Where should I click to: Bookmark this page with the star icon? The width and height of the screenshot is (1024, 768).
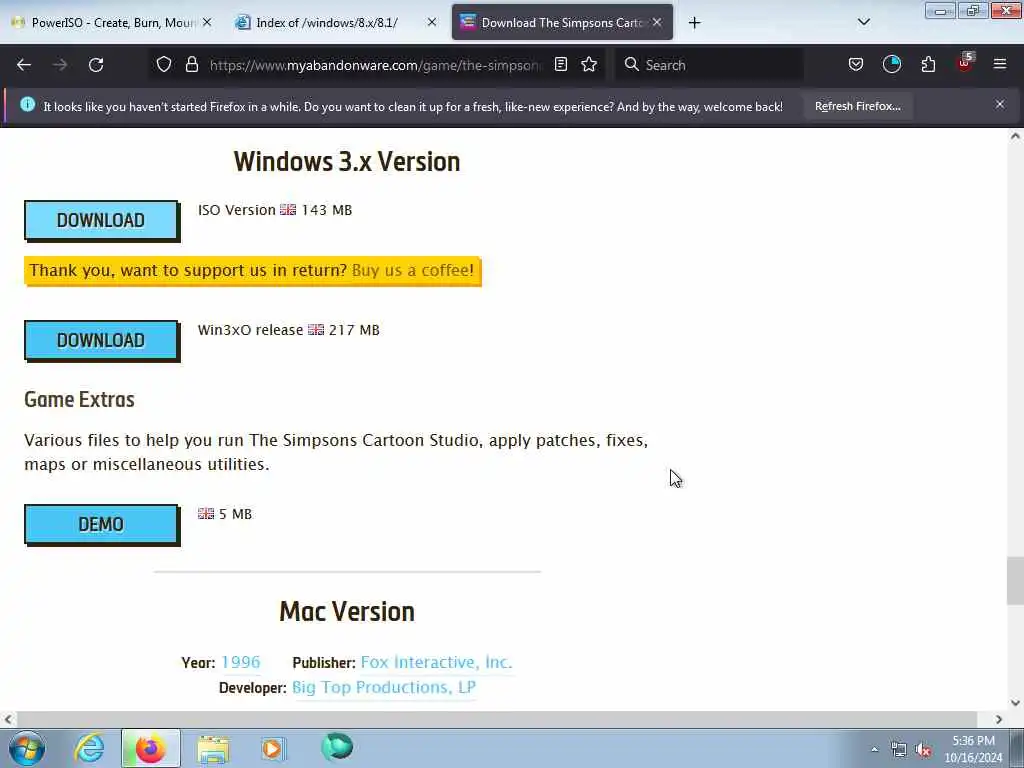coord(589,64)
